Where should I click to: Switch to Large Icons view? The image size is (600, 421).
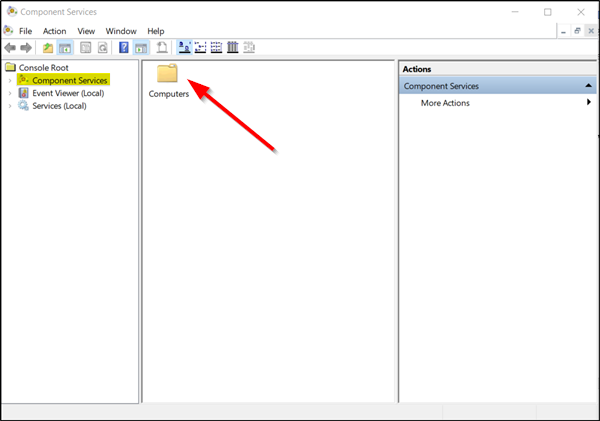184,48
